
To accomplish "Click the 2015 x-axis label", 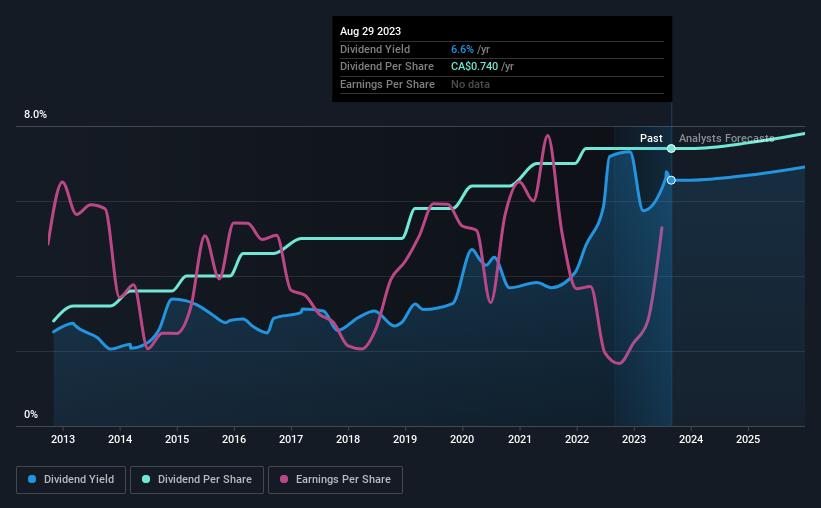I will click(x=177, y=439).
